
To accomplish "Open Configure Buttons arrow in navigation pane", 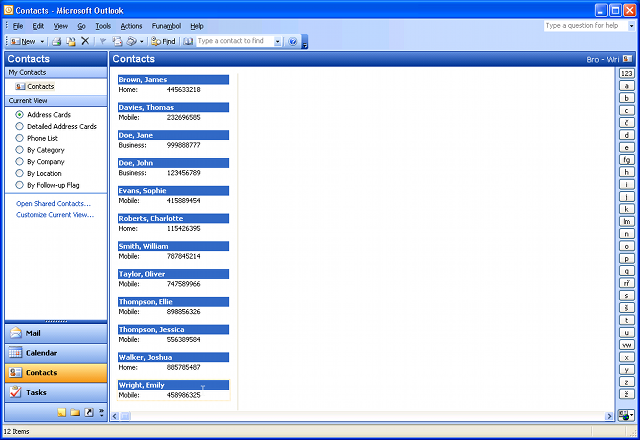I will (101, 413).
